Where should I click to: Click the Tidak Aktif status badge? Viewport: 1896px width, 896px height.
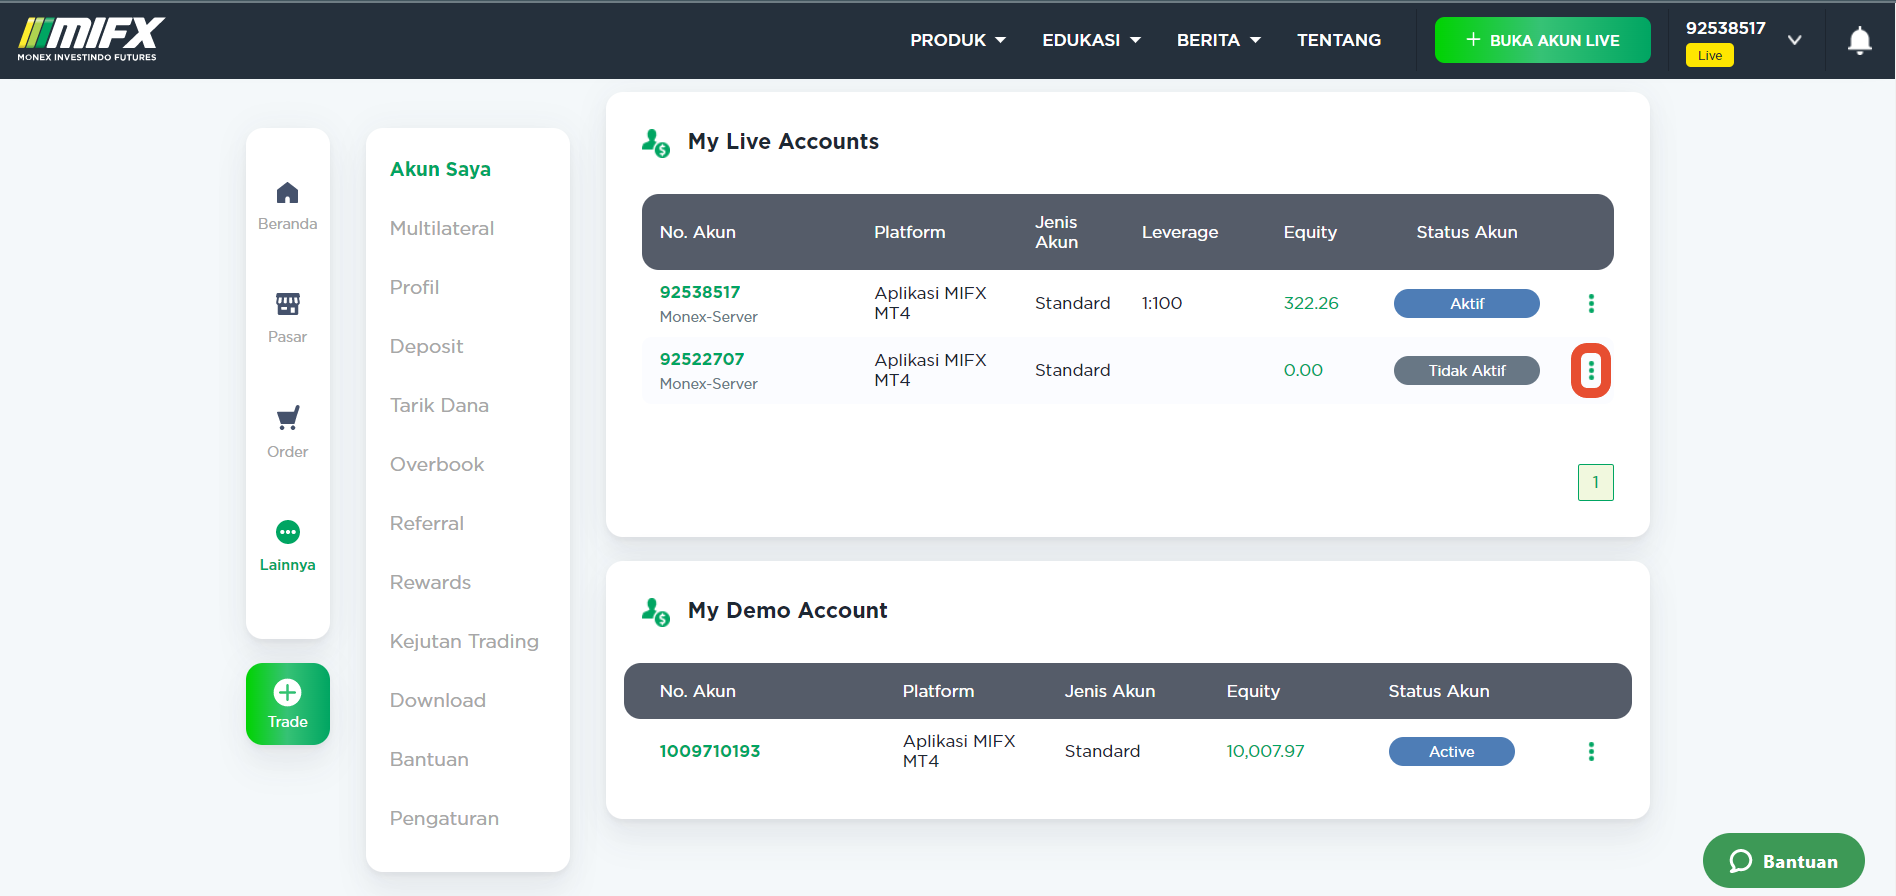click(1466, 370)
